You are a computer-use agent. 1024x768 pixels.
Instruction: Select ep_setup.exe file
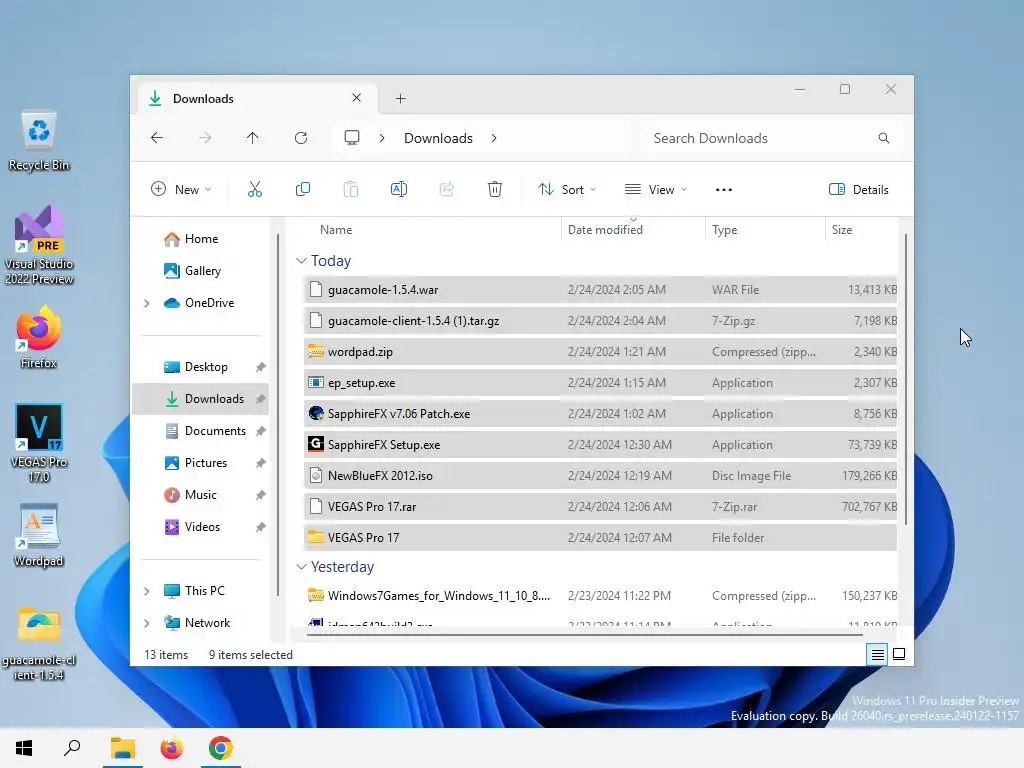click(x=600, y=383)
